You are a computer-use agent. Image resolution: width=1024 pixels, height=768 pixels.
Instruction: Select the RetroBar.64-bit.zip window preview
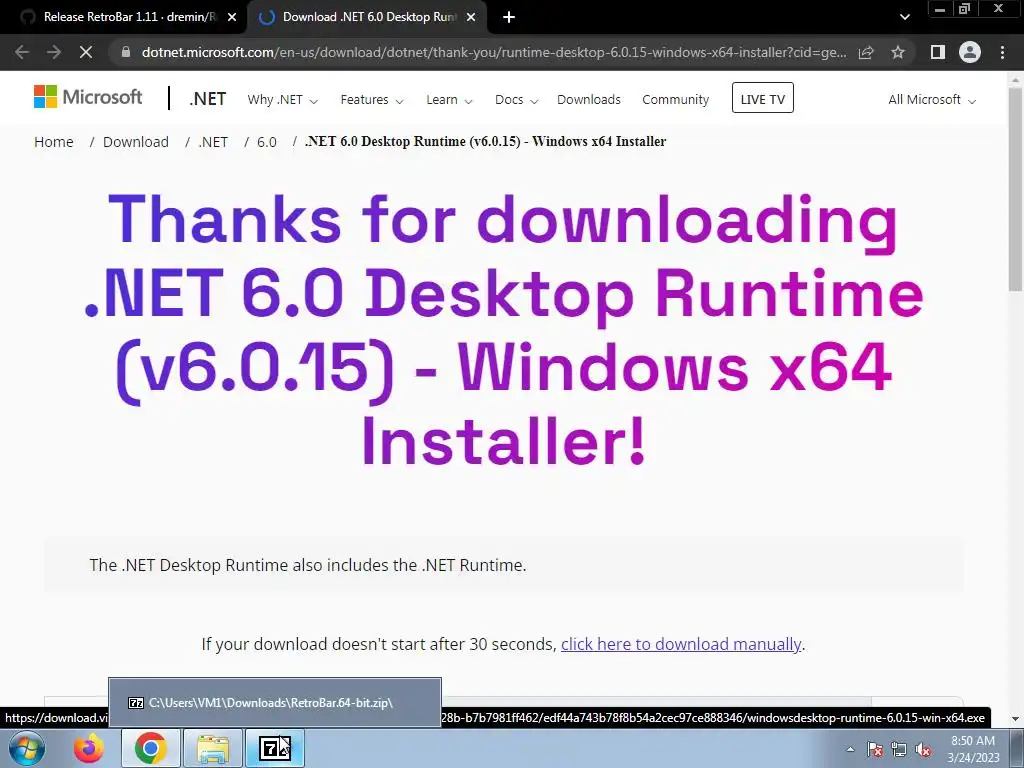275,703
